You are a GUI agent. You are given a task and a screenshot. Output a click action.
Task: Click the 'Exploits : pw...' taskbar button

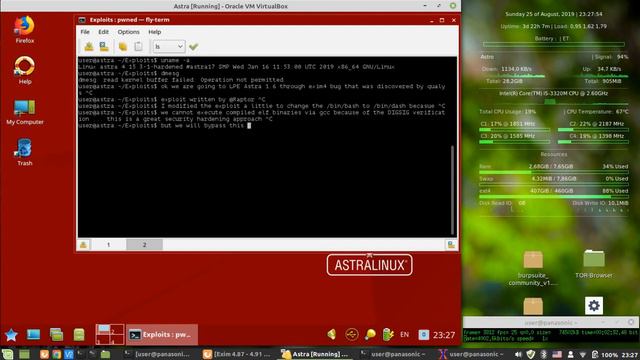162,335
